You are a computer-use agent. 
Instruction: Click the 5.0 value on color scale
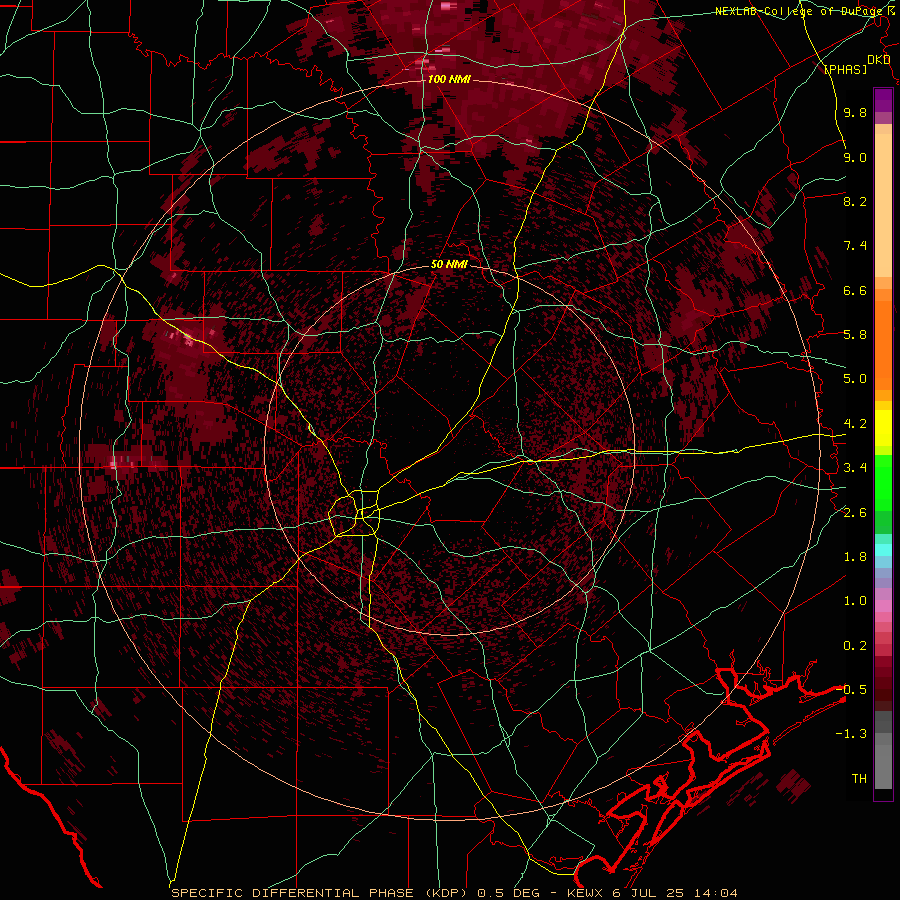point(855,379)
